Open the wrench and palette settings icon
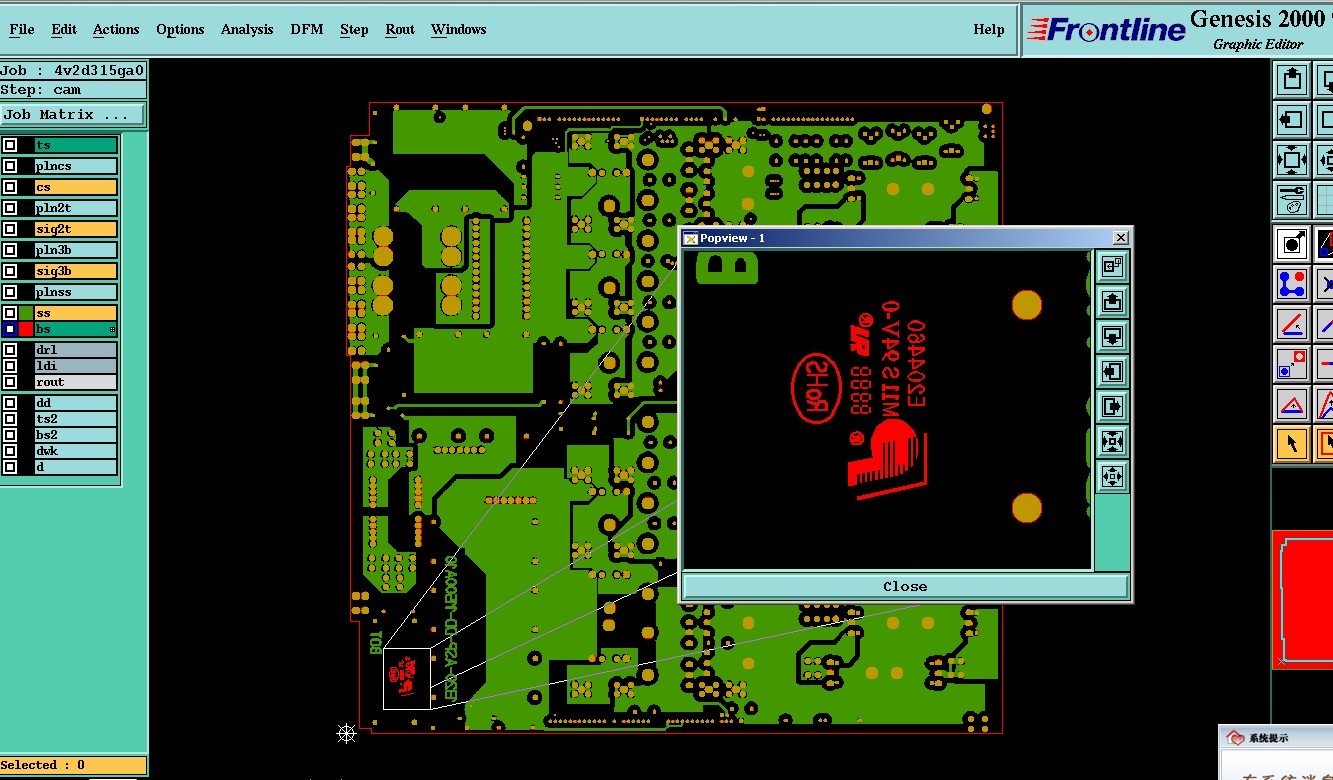 point(1292,200)
